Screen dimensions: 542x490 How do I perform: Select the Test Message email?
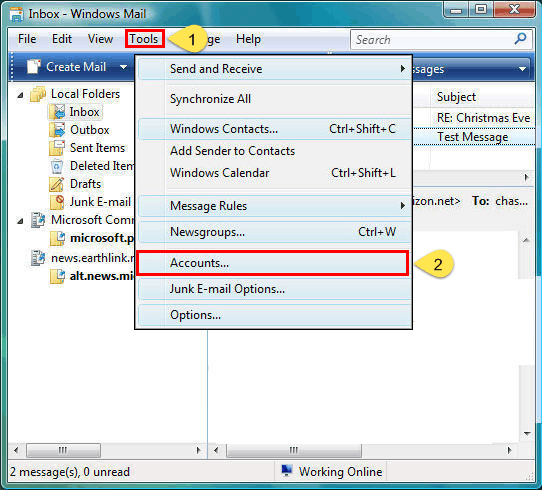tap(473, 137)
